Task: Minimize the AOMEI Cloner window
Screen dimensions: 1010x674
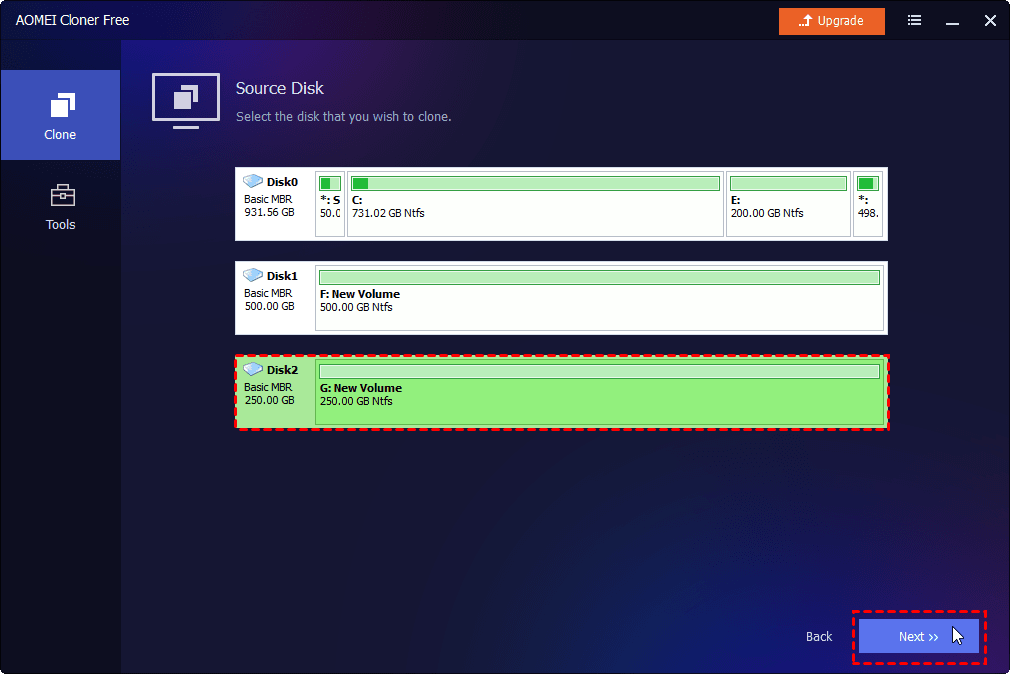Action: click(952, 21)
